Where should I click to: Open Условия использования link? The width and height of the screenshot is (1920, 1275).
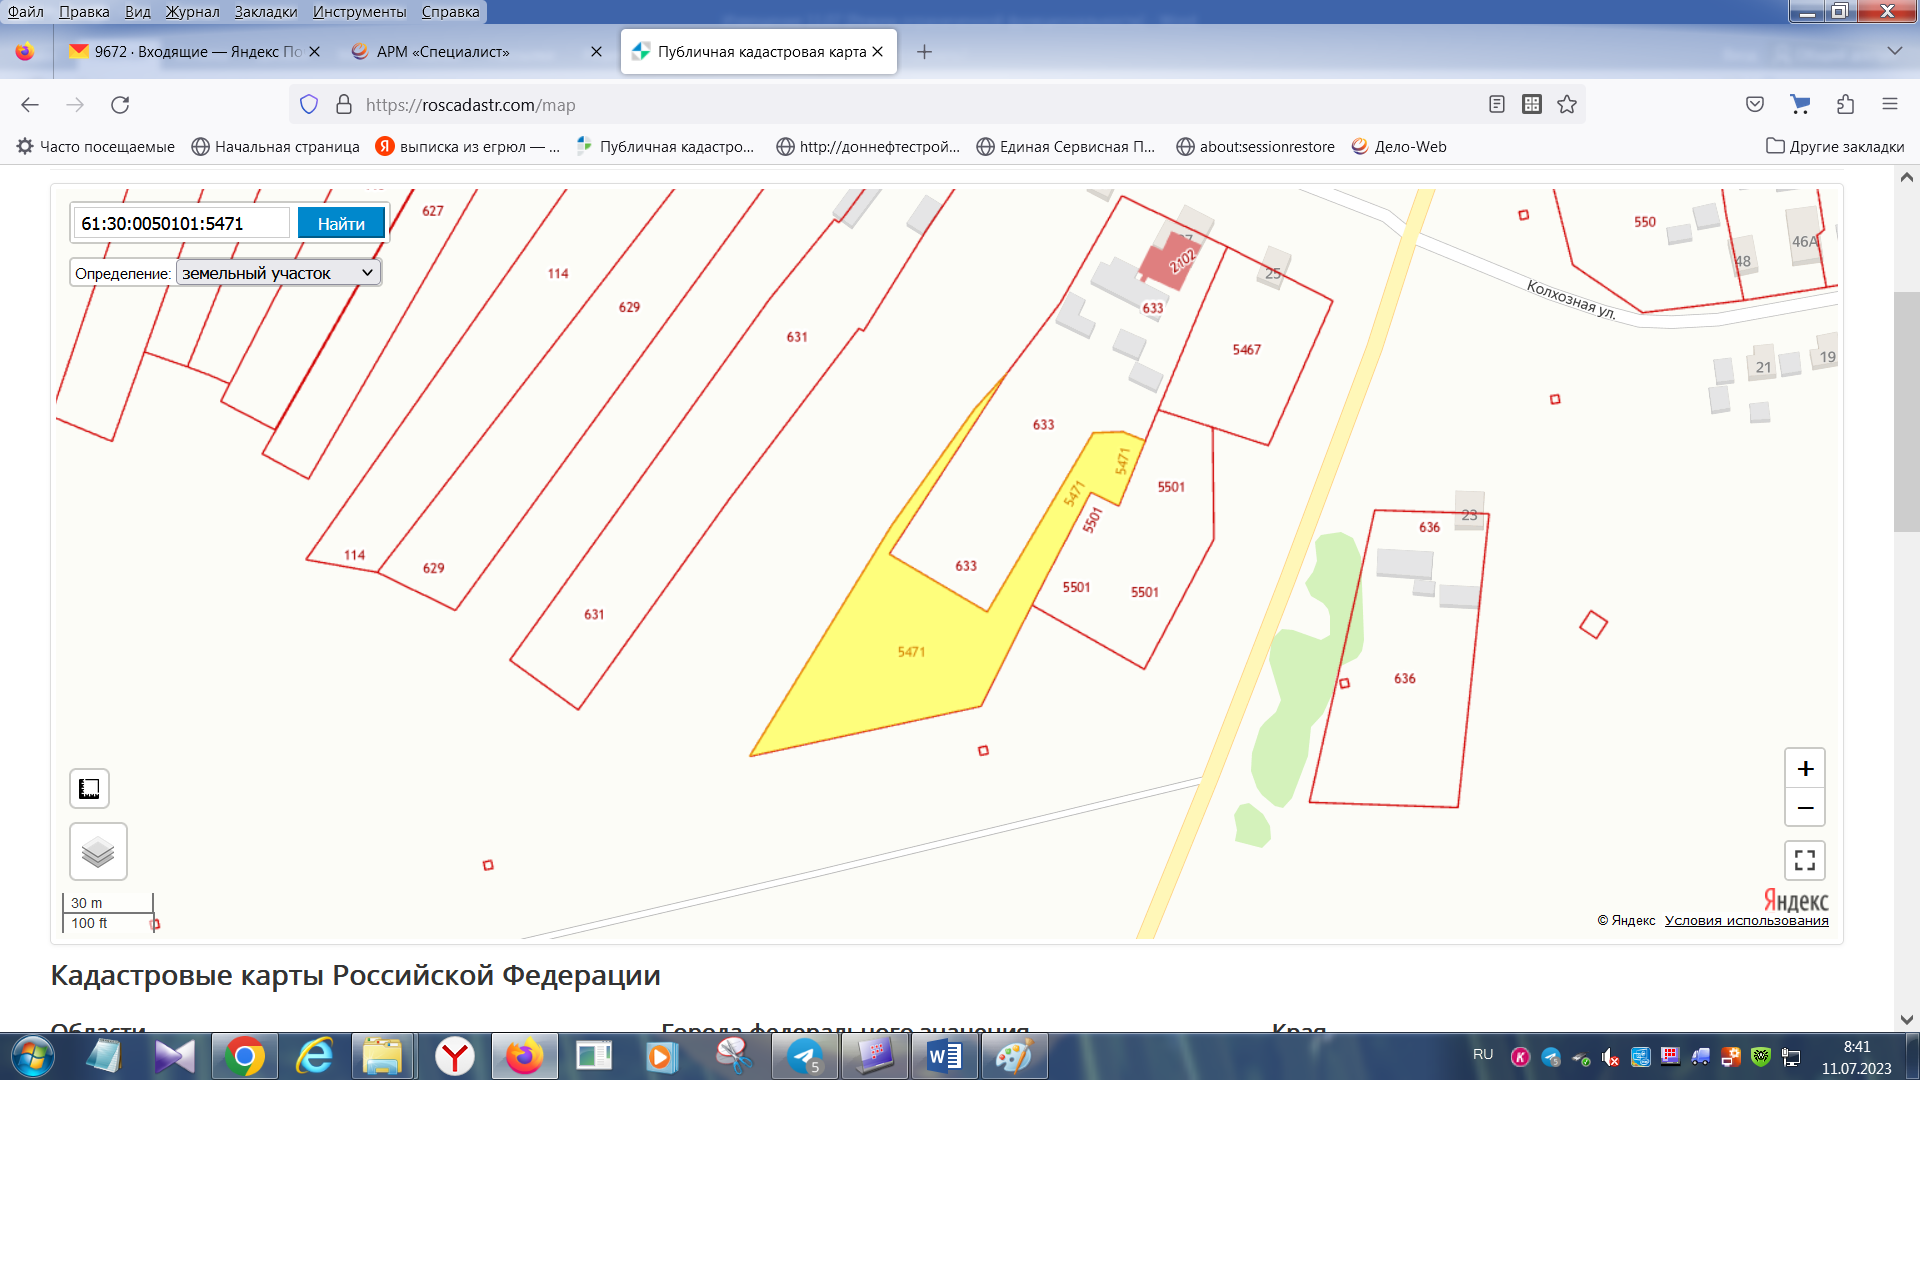(x=1746, y=921)
